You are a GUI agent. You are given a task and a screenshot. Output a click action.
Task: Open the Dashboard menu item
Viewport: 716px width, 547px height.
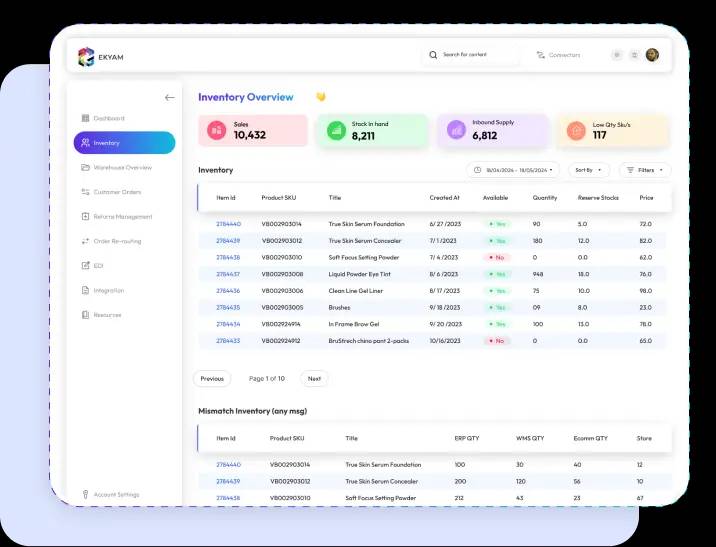click(109, 118)
